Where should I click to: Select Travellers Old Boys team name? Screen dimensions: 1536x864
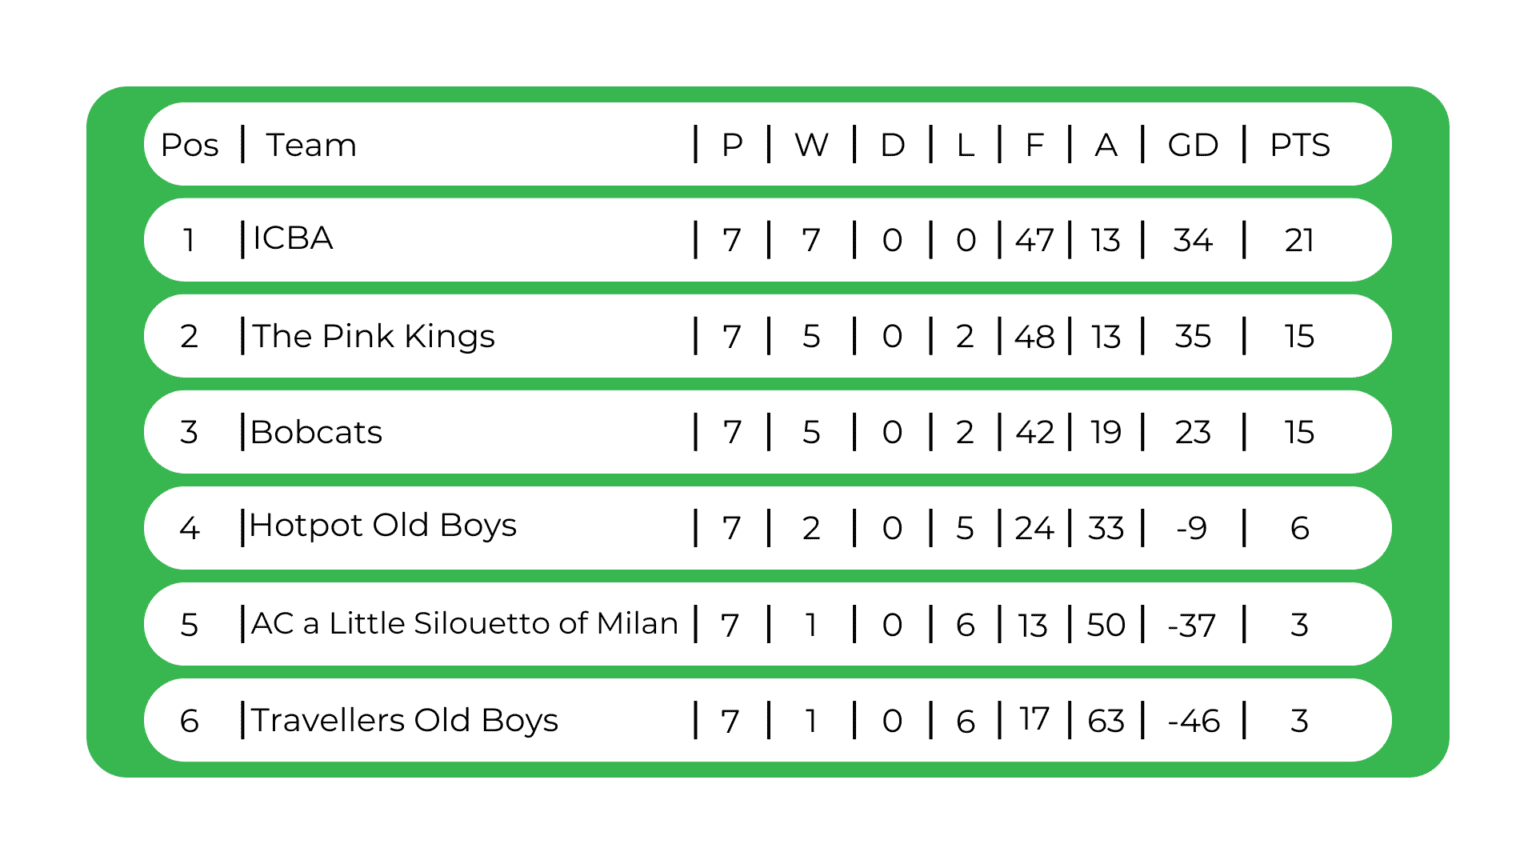(x=405, y=720)
